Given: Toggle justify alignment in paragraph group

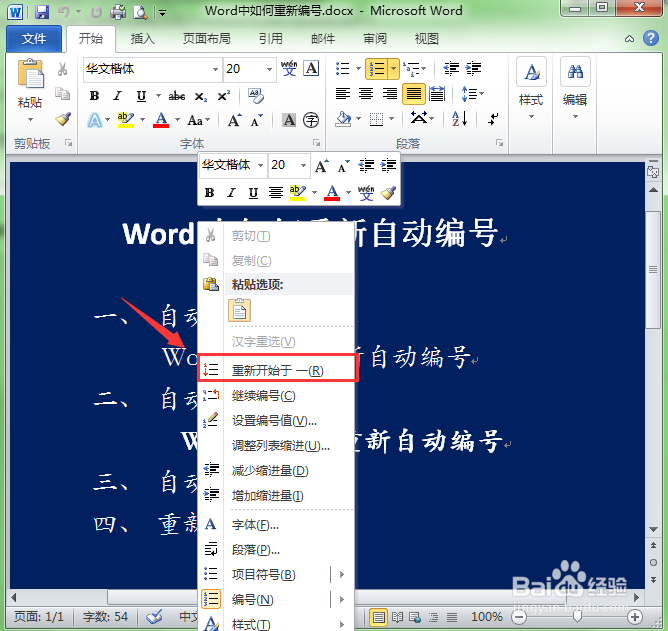Looking at the screenshot, I should point(414,93).
